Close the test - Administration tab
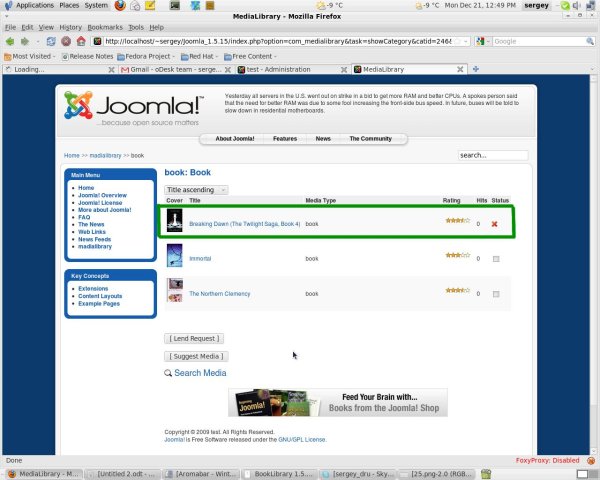 tap(344, 70)
